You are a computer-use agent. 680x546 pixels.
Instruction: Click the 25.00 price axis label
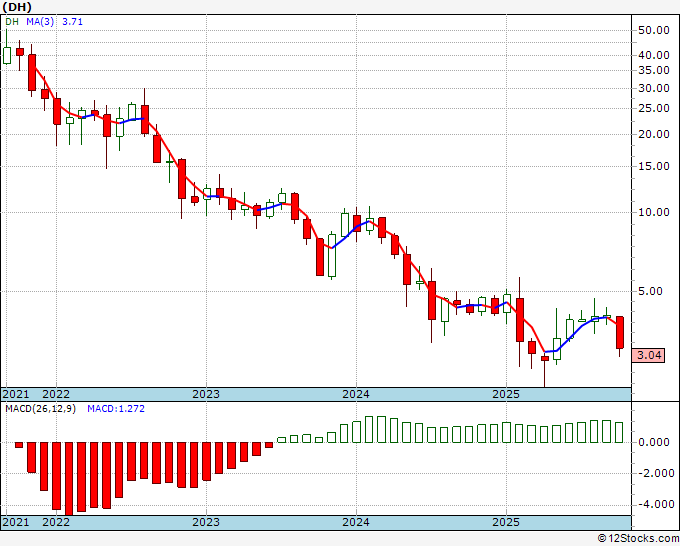[654, 108]
